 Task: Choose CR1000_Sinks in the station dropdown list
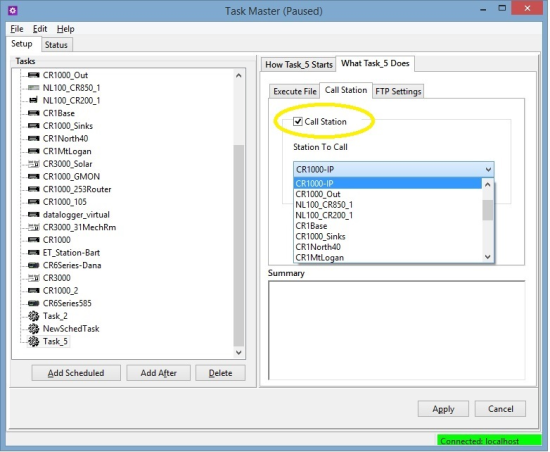(388, 236)
